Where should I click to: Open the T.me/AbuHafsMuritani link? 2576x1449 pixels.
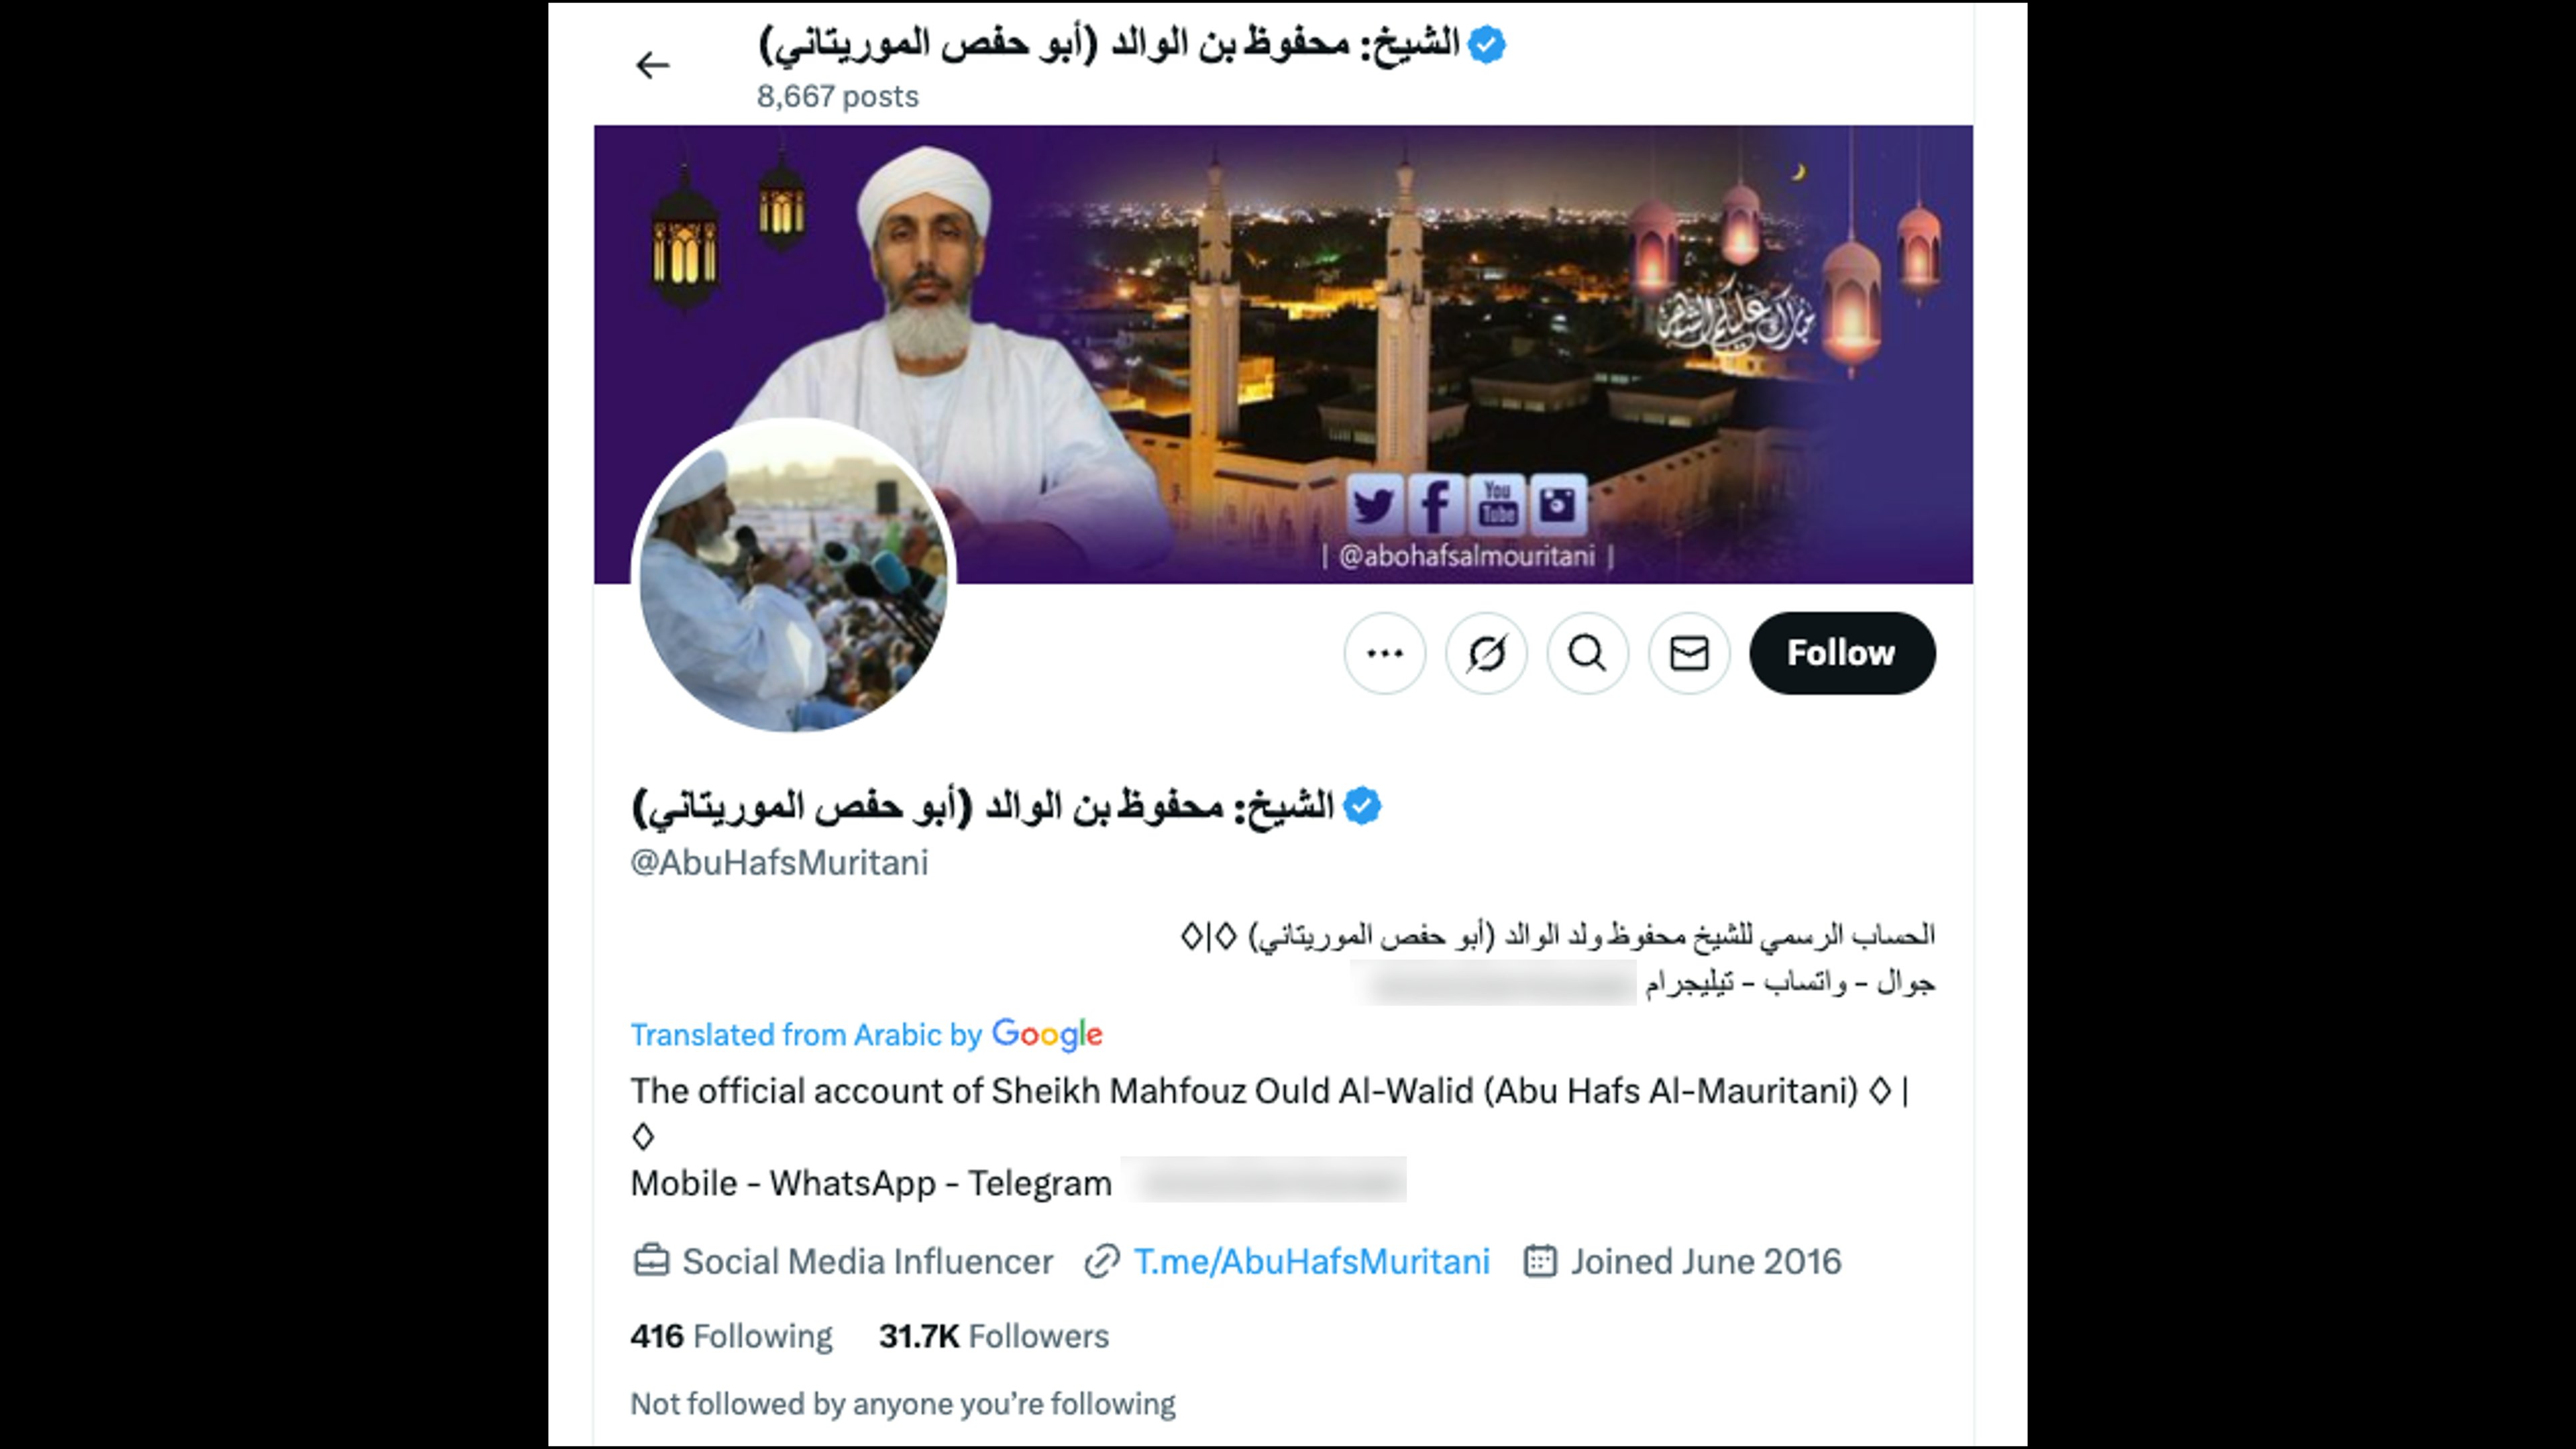1311,1262
